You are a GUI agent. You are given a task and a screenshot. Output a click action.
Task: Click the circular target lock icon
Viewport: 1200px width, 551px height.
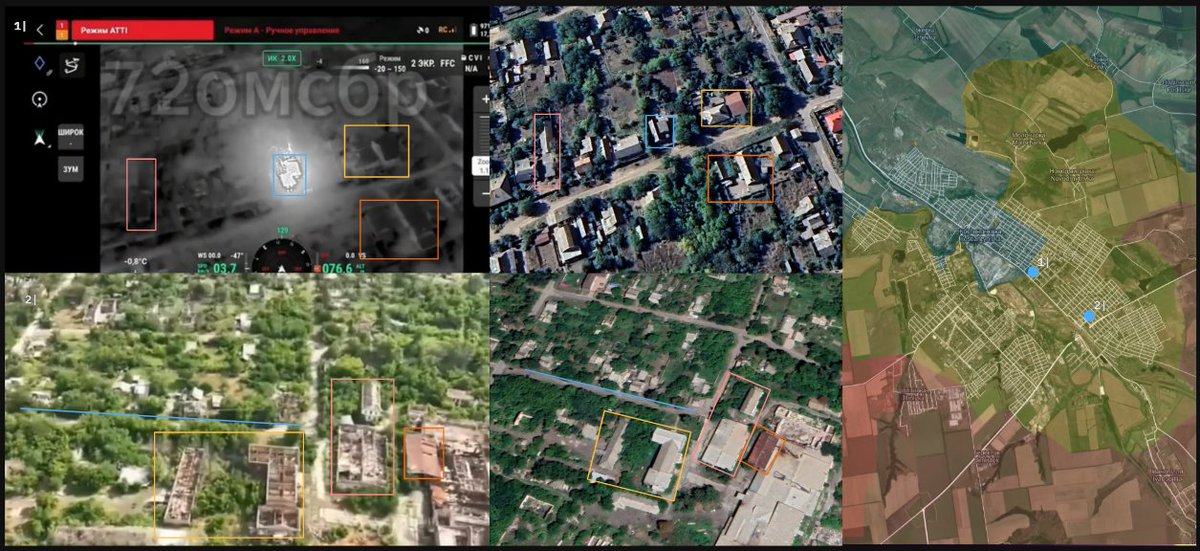tap(40, 99)
